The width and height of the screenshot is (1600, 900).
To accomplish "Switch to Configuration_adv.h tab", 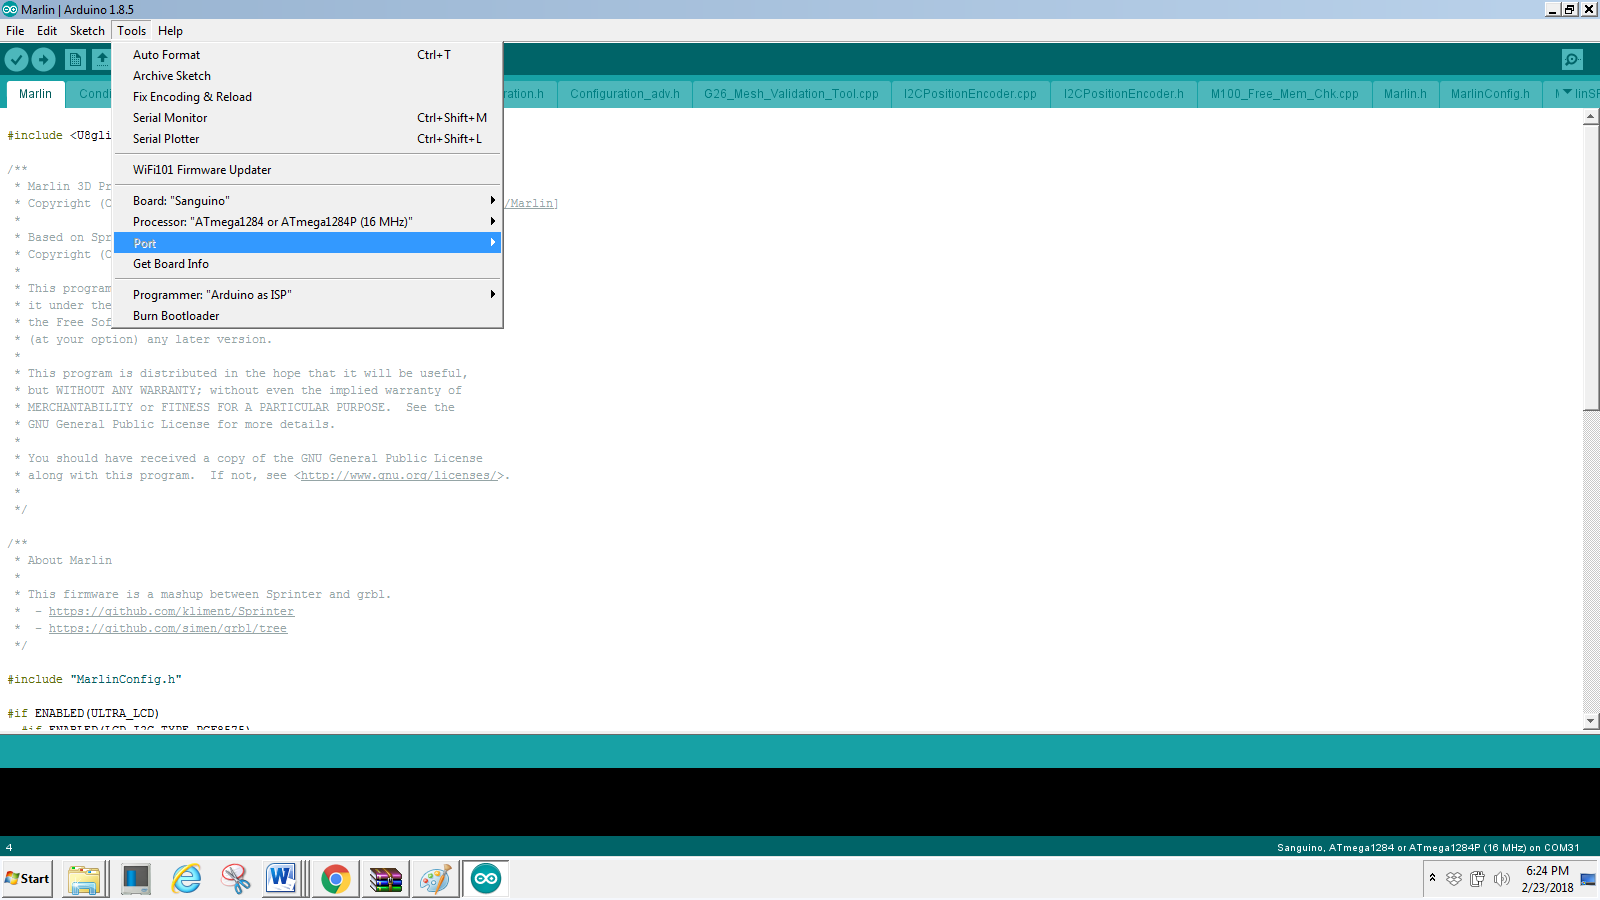I will tap(625, 94).
